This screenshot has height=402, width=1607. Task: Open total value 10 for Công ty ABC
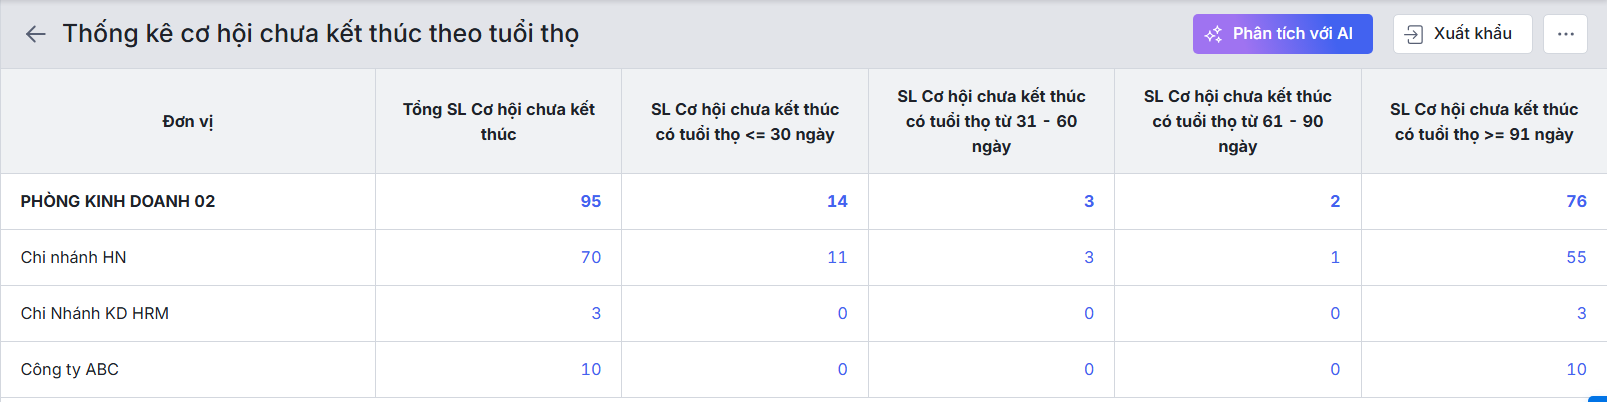click(591, 370)
